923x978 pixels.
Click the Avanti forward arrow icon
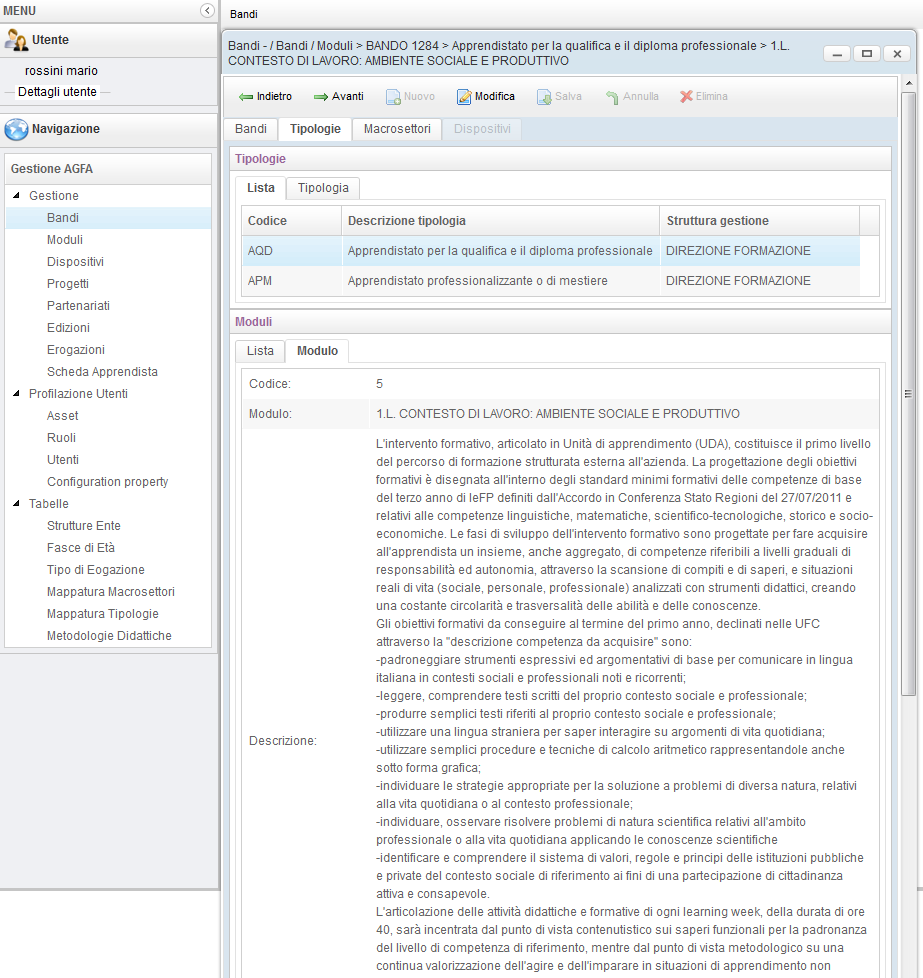[321, 97]
